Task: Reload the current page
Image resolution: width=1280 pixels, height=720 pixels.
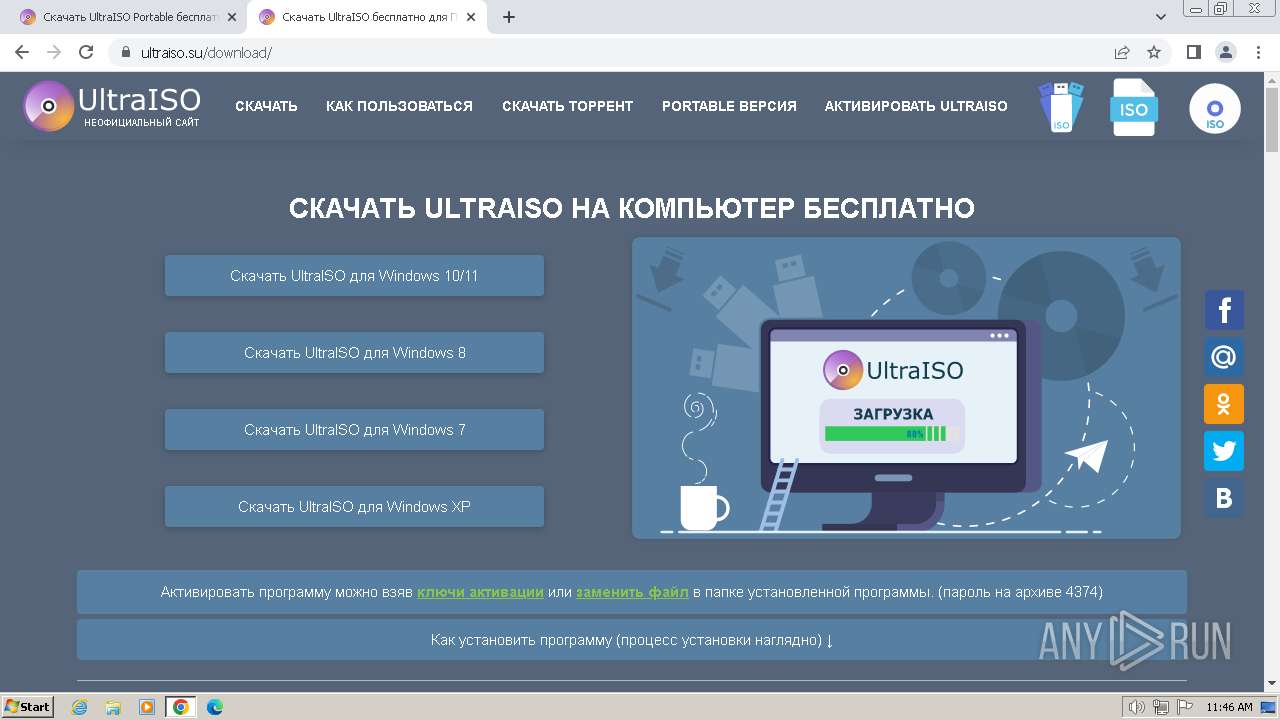Action: tap(86, 52)
